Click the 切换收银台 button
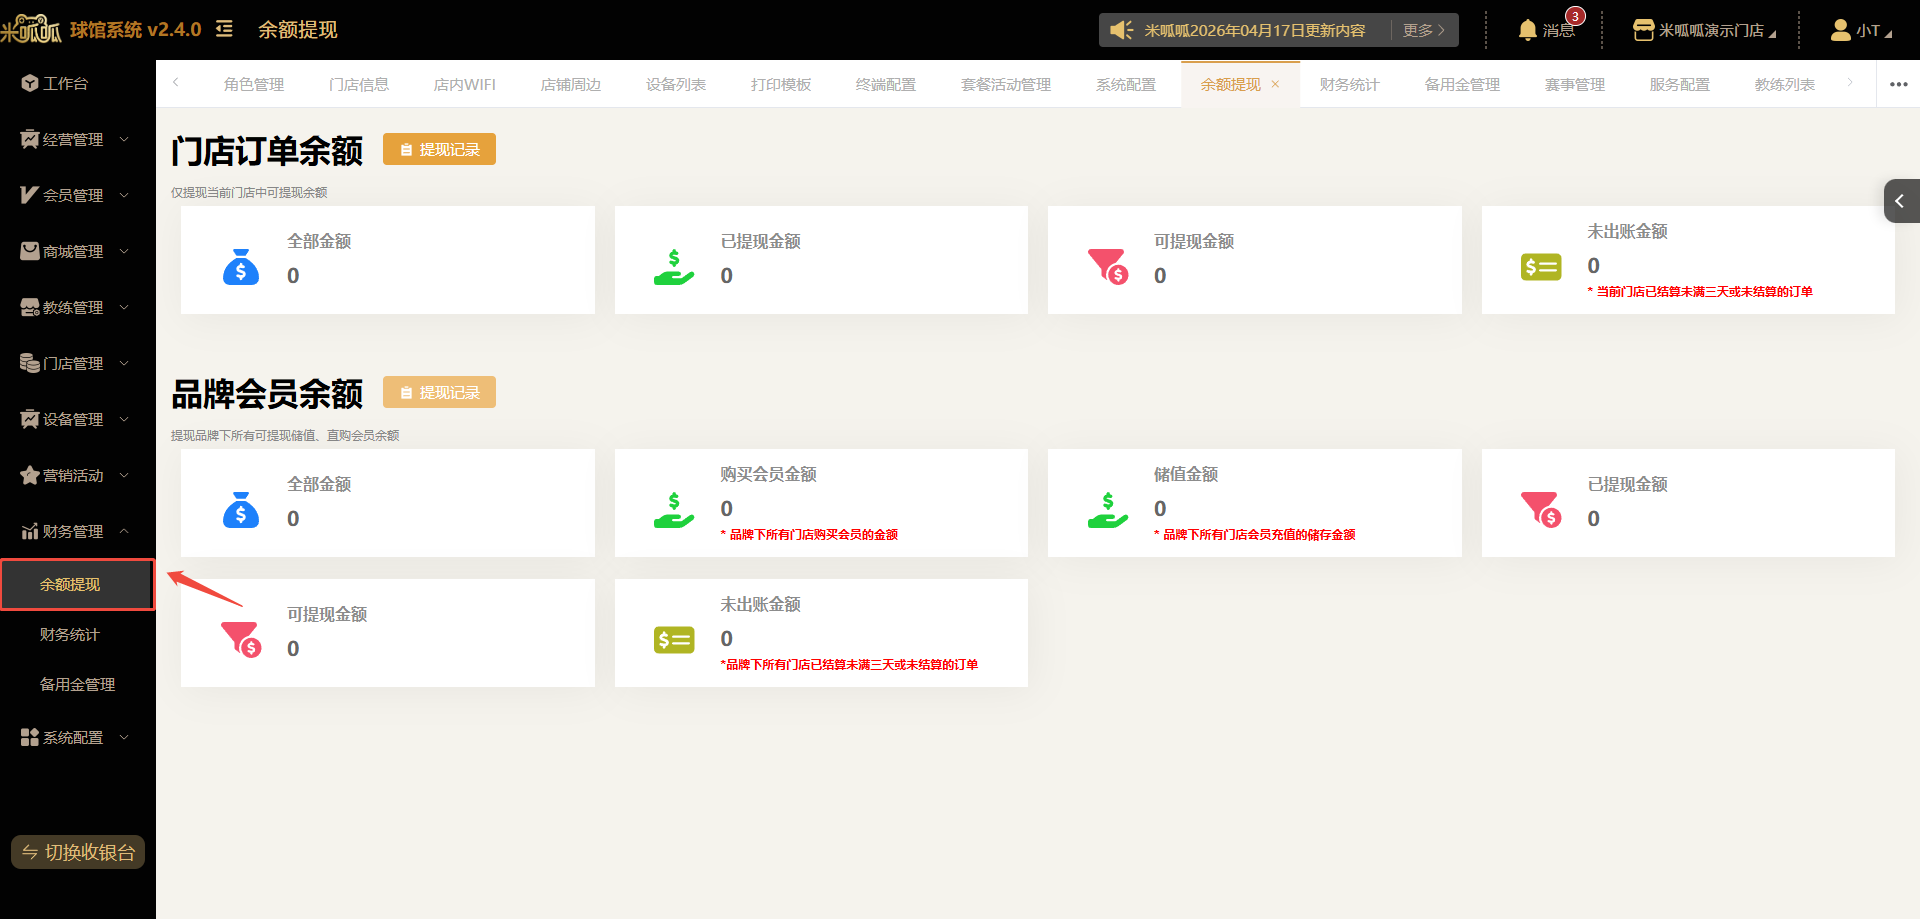 pyautogui.click(x=78, y=852)
